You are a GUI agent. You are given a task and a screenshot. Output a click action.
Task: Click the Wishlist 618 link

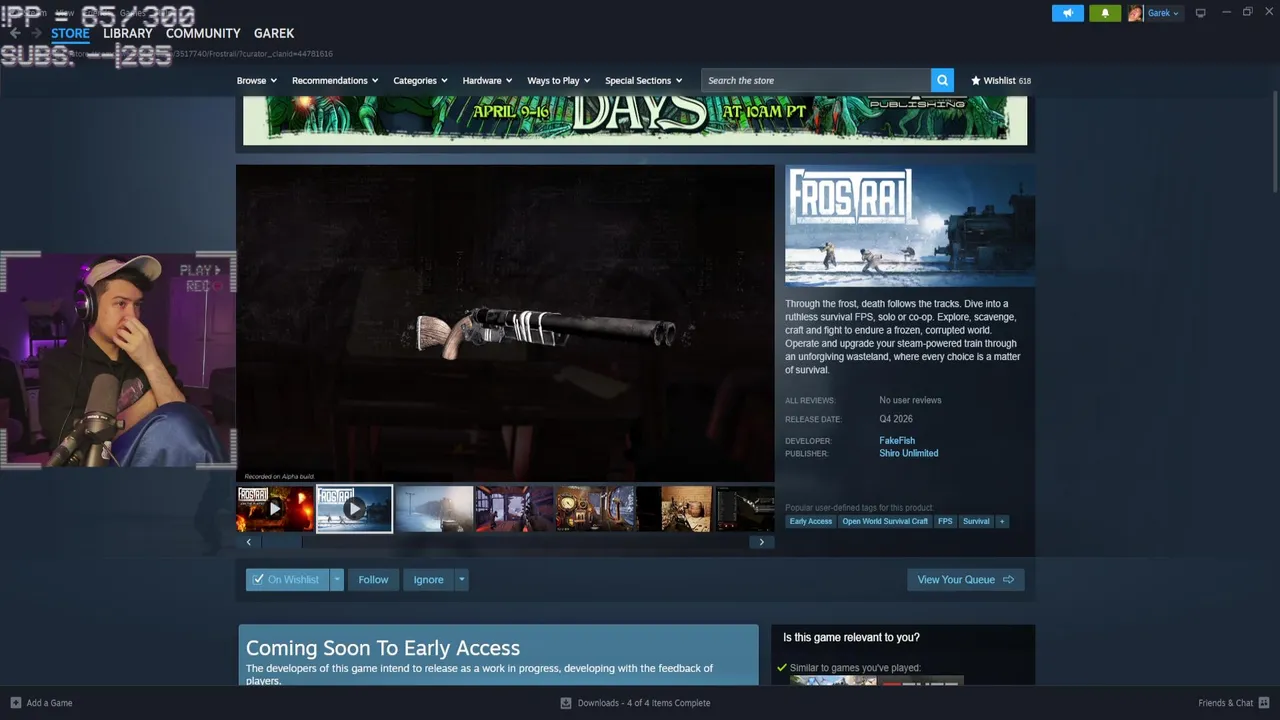pos(1001,80)
